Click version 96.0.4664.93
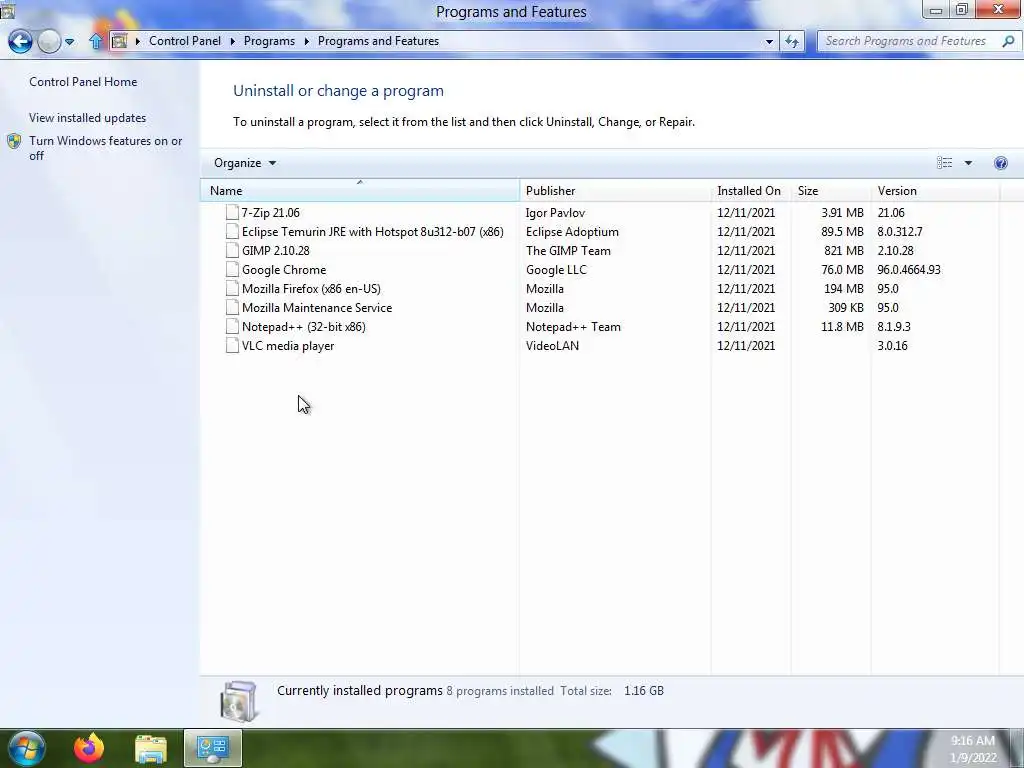The width and height of the screenshot is (1024, 768). pyautogui.click(x=909, y=269)
